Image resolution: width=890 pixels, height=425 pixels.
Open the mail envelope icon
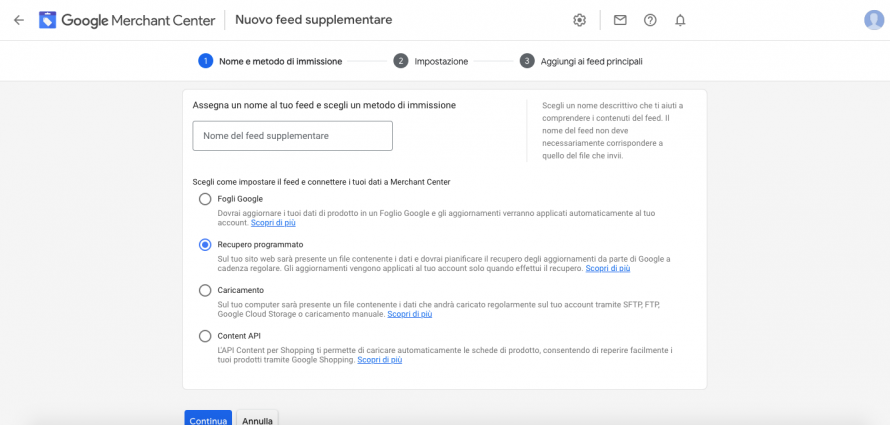tap(620, 20)
